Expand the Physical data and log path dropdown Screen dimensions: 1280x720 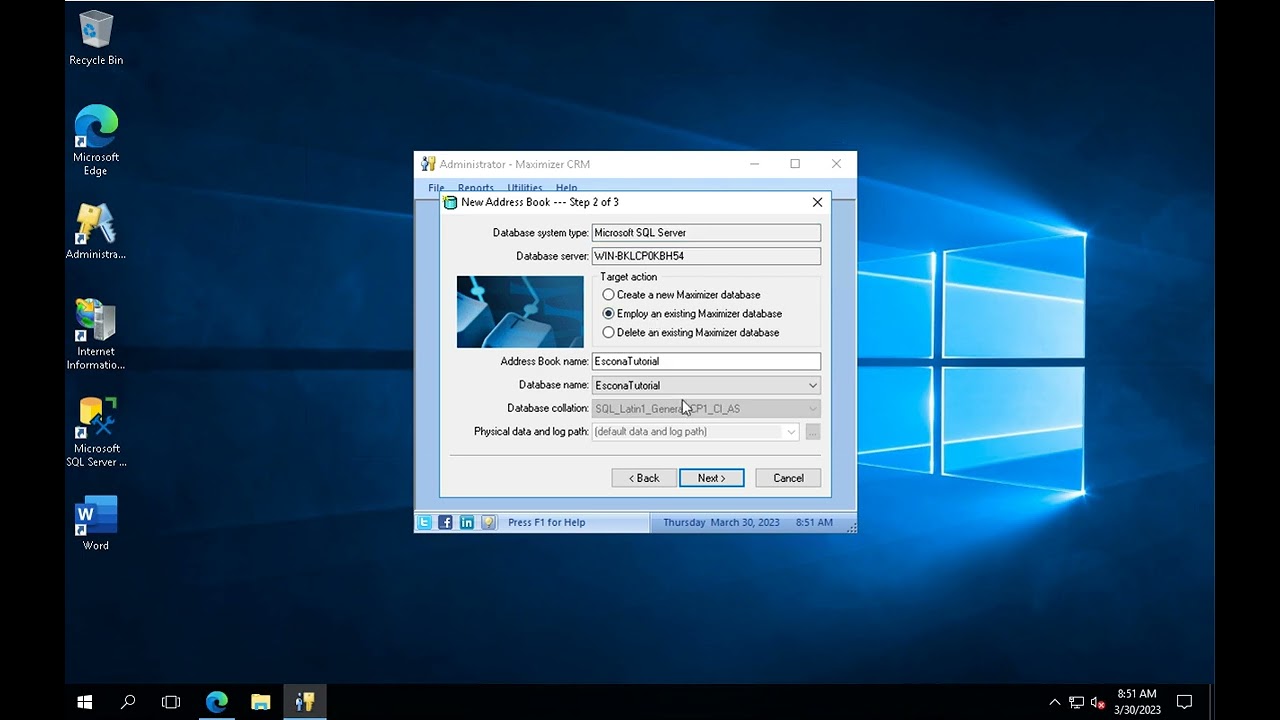tap(790, 432)
